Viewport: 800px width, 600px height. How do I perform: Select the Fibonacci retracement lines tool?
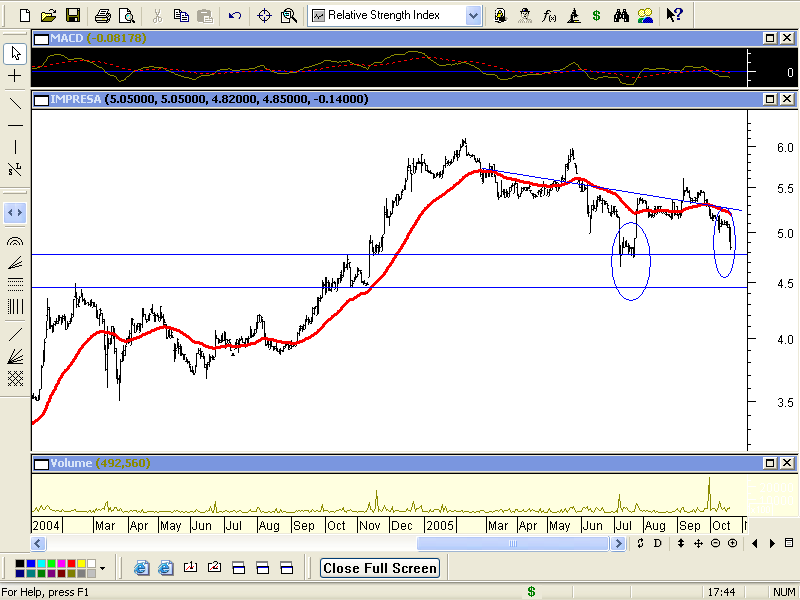click(15, 284)
